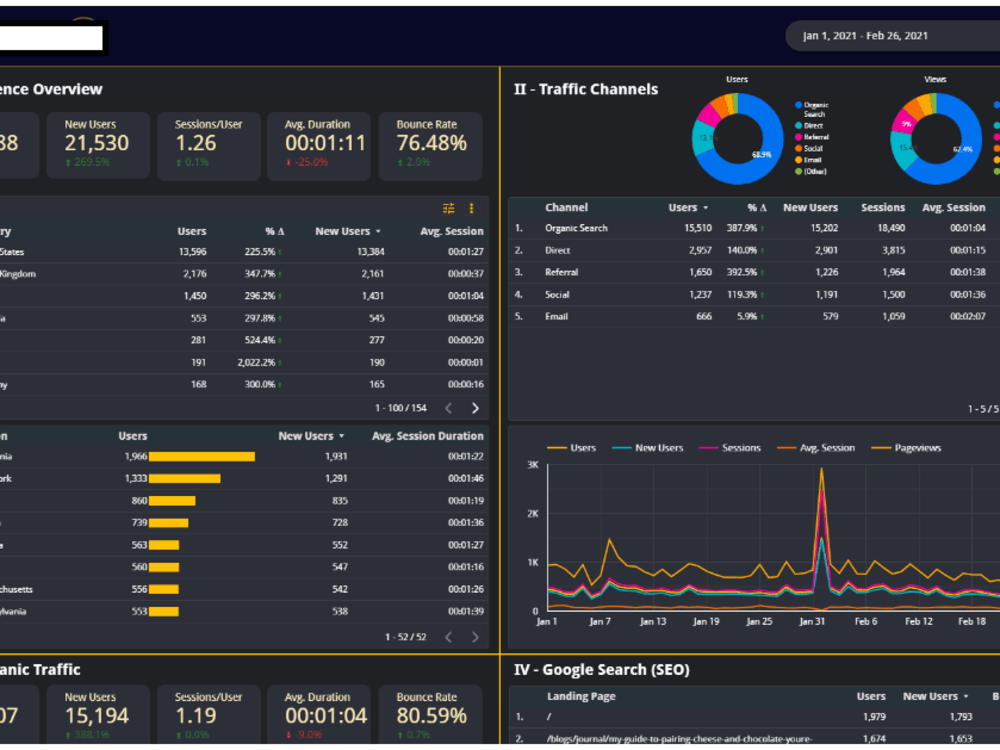The image size is (1000, 750).
Task: Sort country table by % Δ column
Action: [x=275, y=232]
